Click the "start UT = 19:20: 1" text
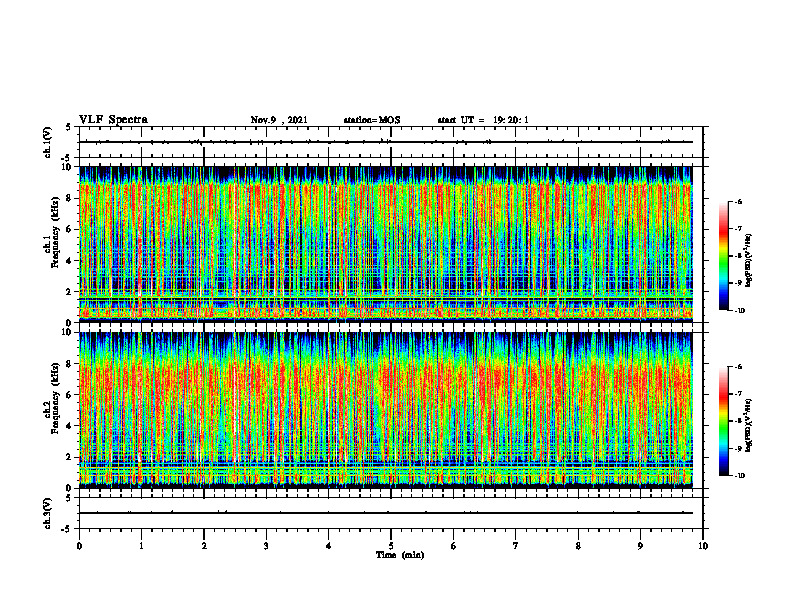The height and width of the screenshot is (612, 792). [483, 120]
